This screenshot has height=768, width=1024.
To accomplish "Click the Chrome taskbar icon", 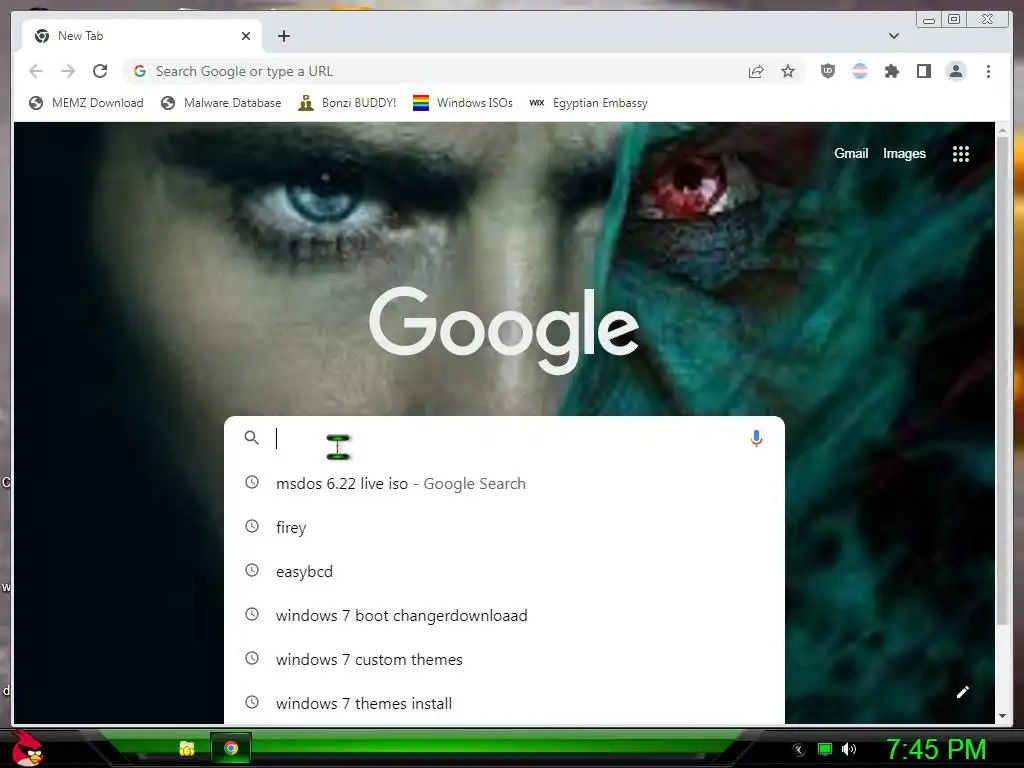I will click(x=231, y=748).
